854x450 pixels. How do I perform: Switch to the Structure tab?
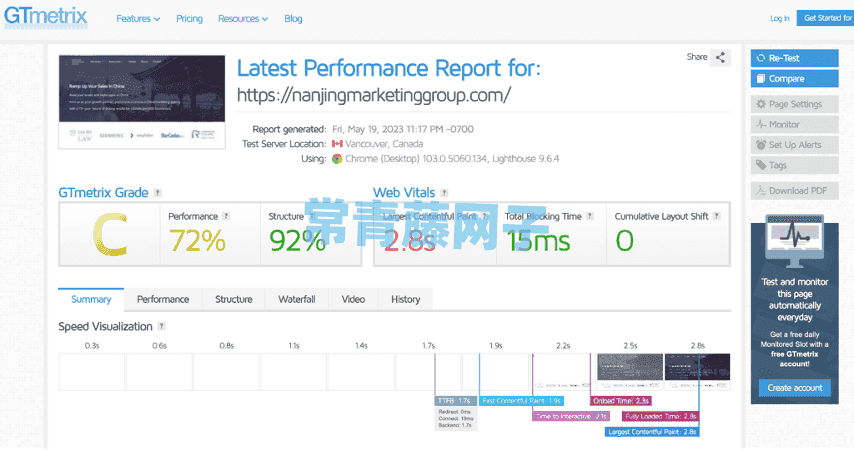(x=234, y=299)
